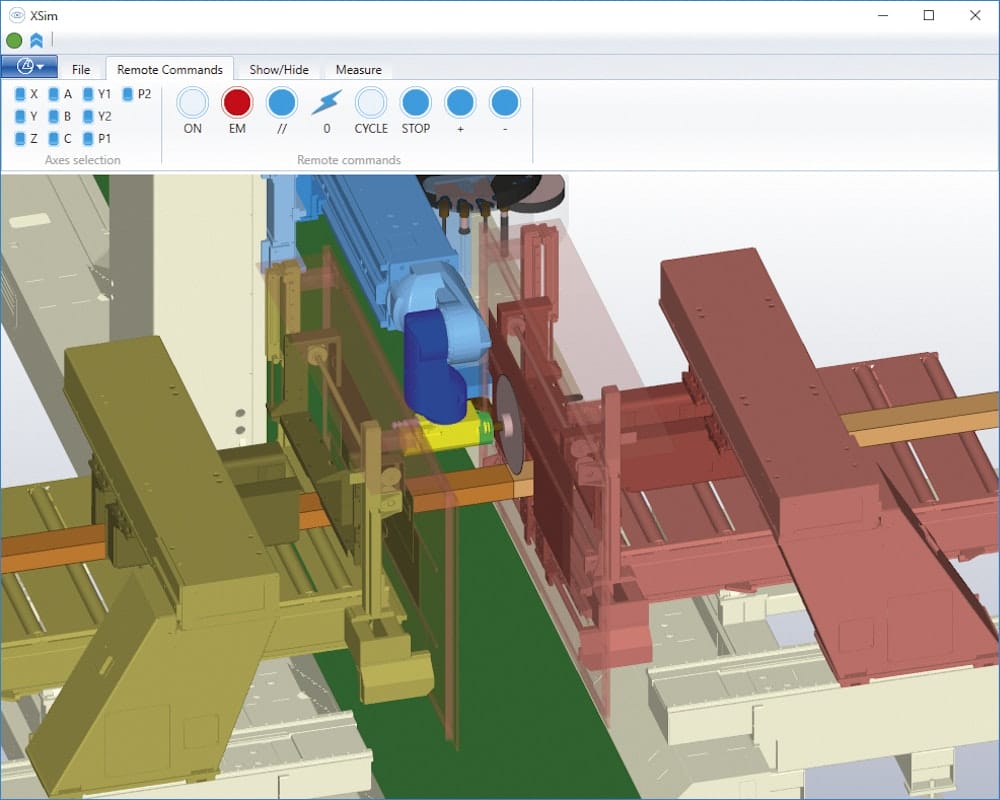The image size is (1000, 800).
Task: Hit the red EM emergency button
Action: [x=237, y=103]
